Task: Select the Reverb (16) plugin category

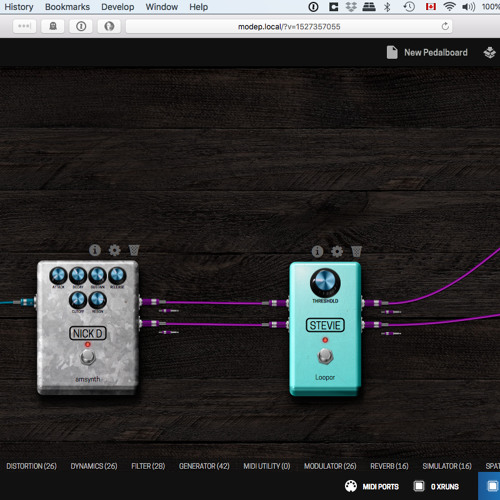Action: (389, 466)
